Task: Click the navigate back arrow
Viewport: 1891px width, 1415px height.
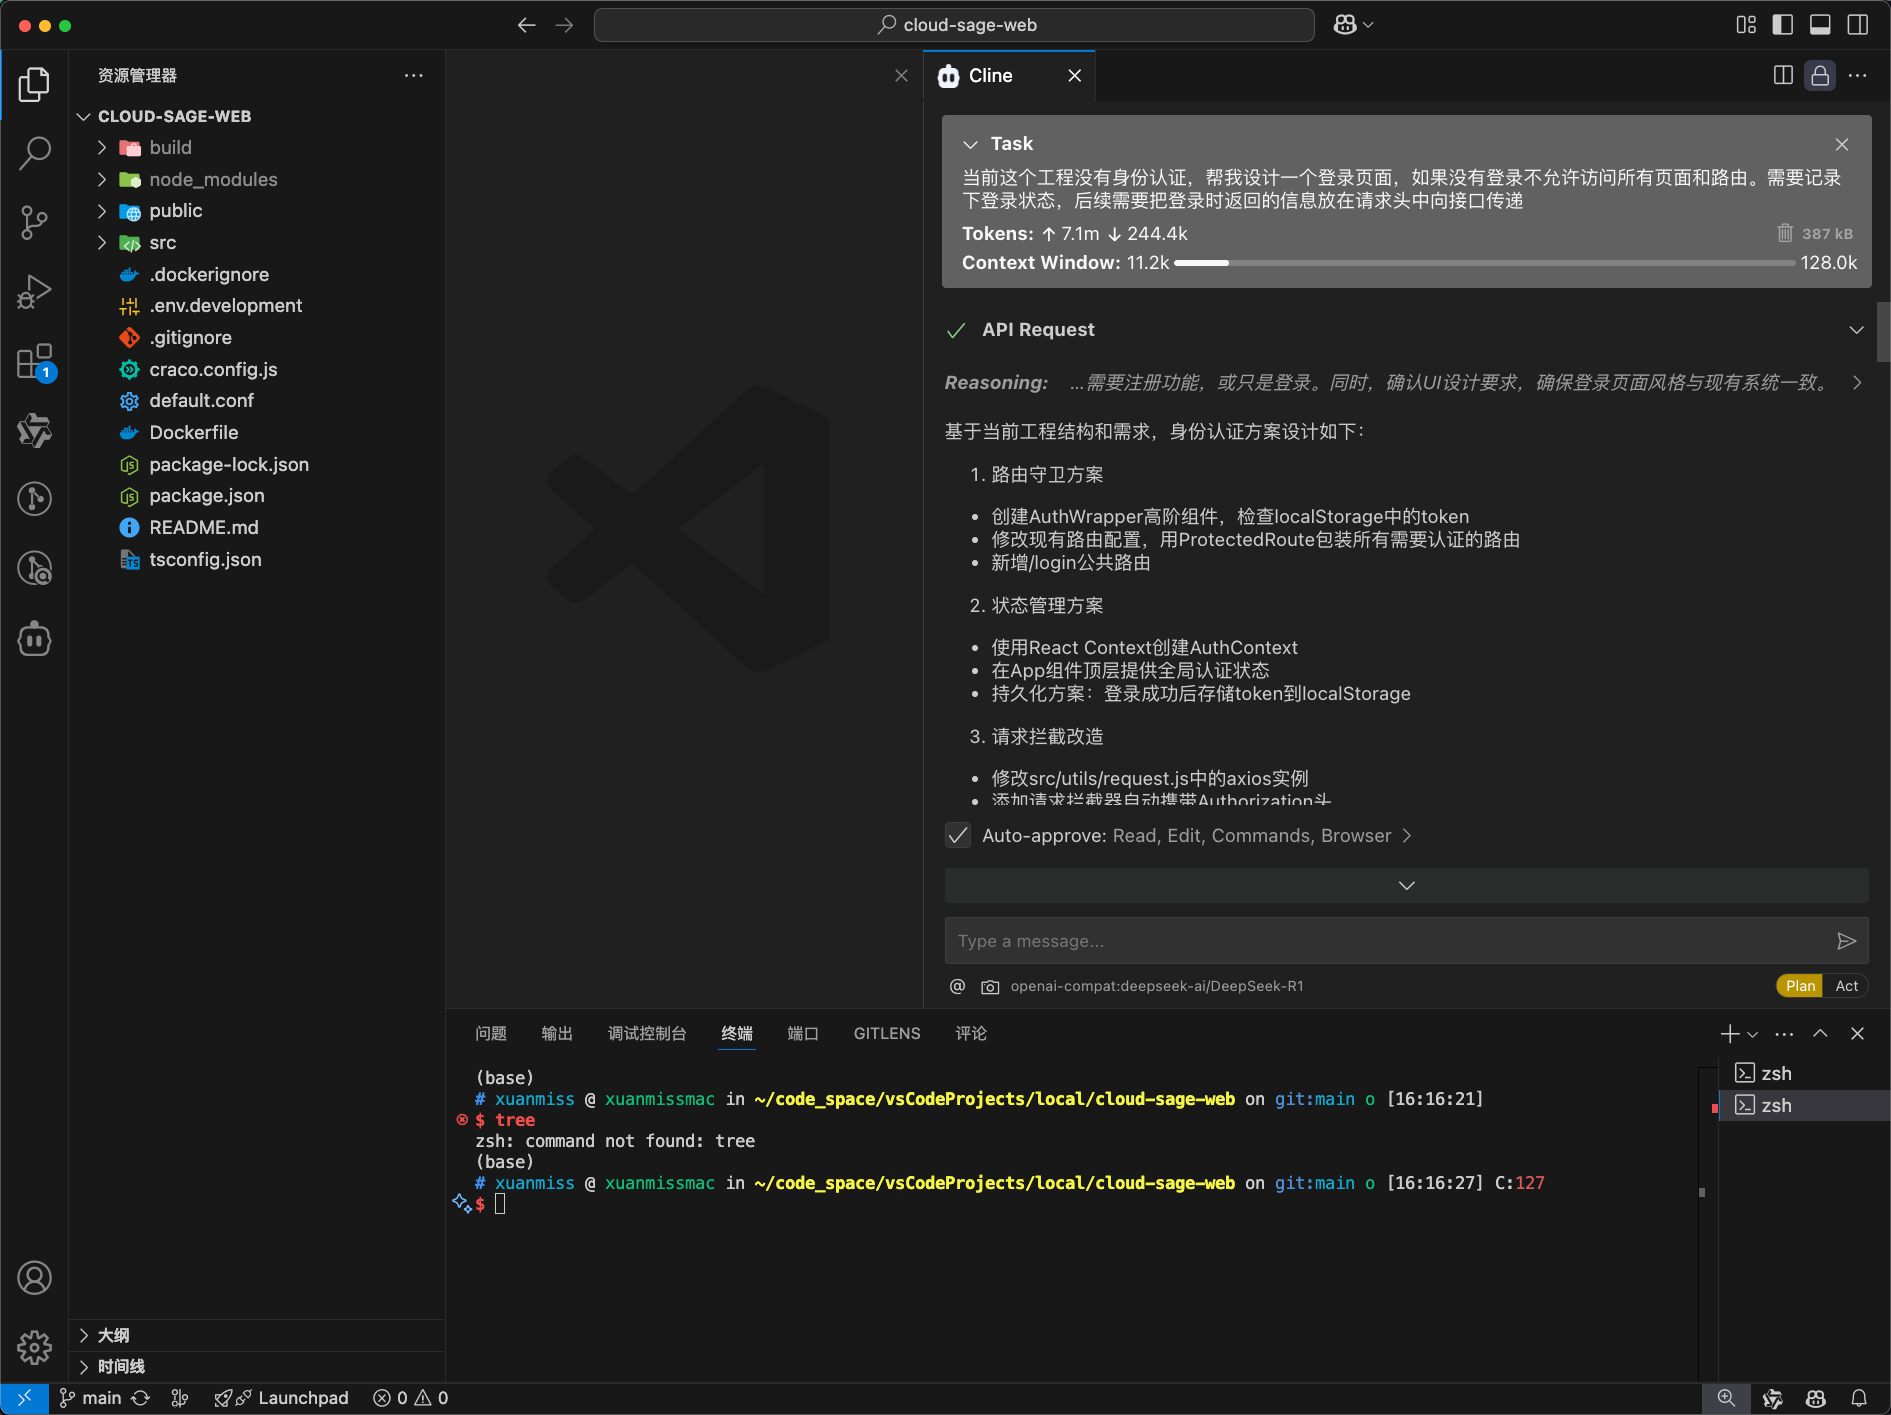Action: pyautogui.click(x=526, y=25)
